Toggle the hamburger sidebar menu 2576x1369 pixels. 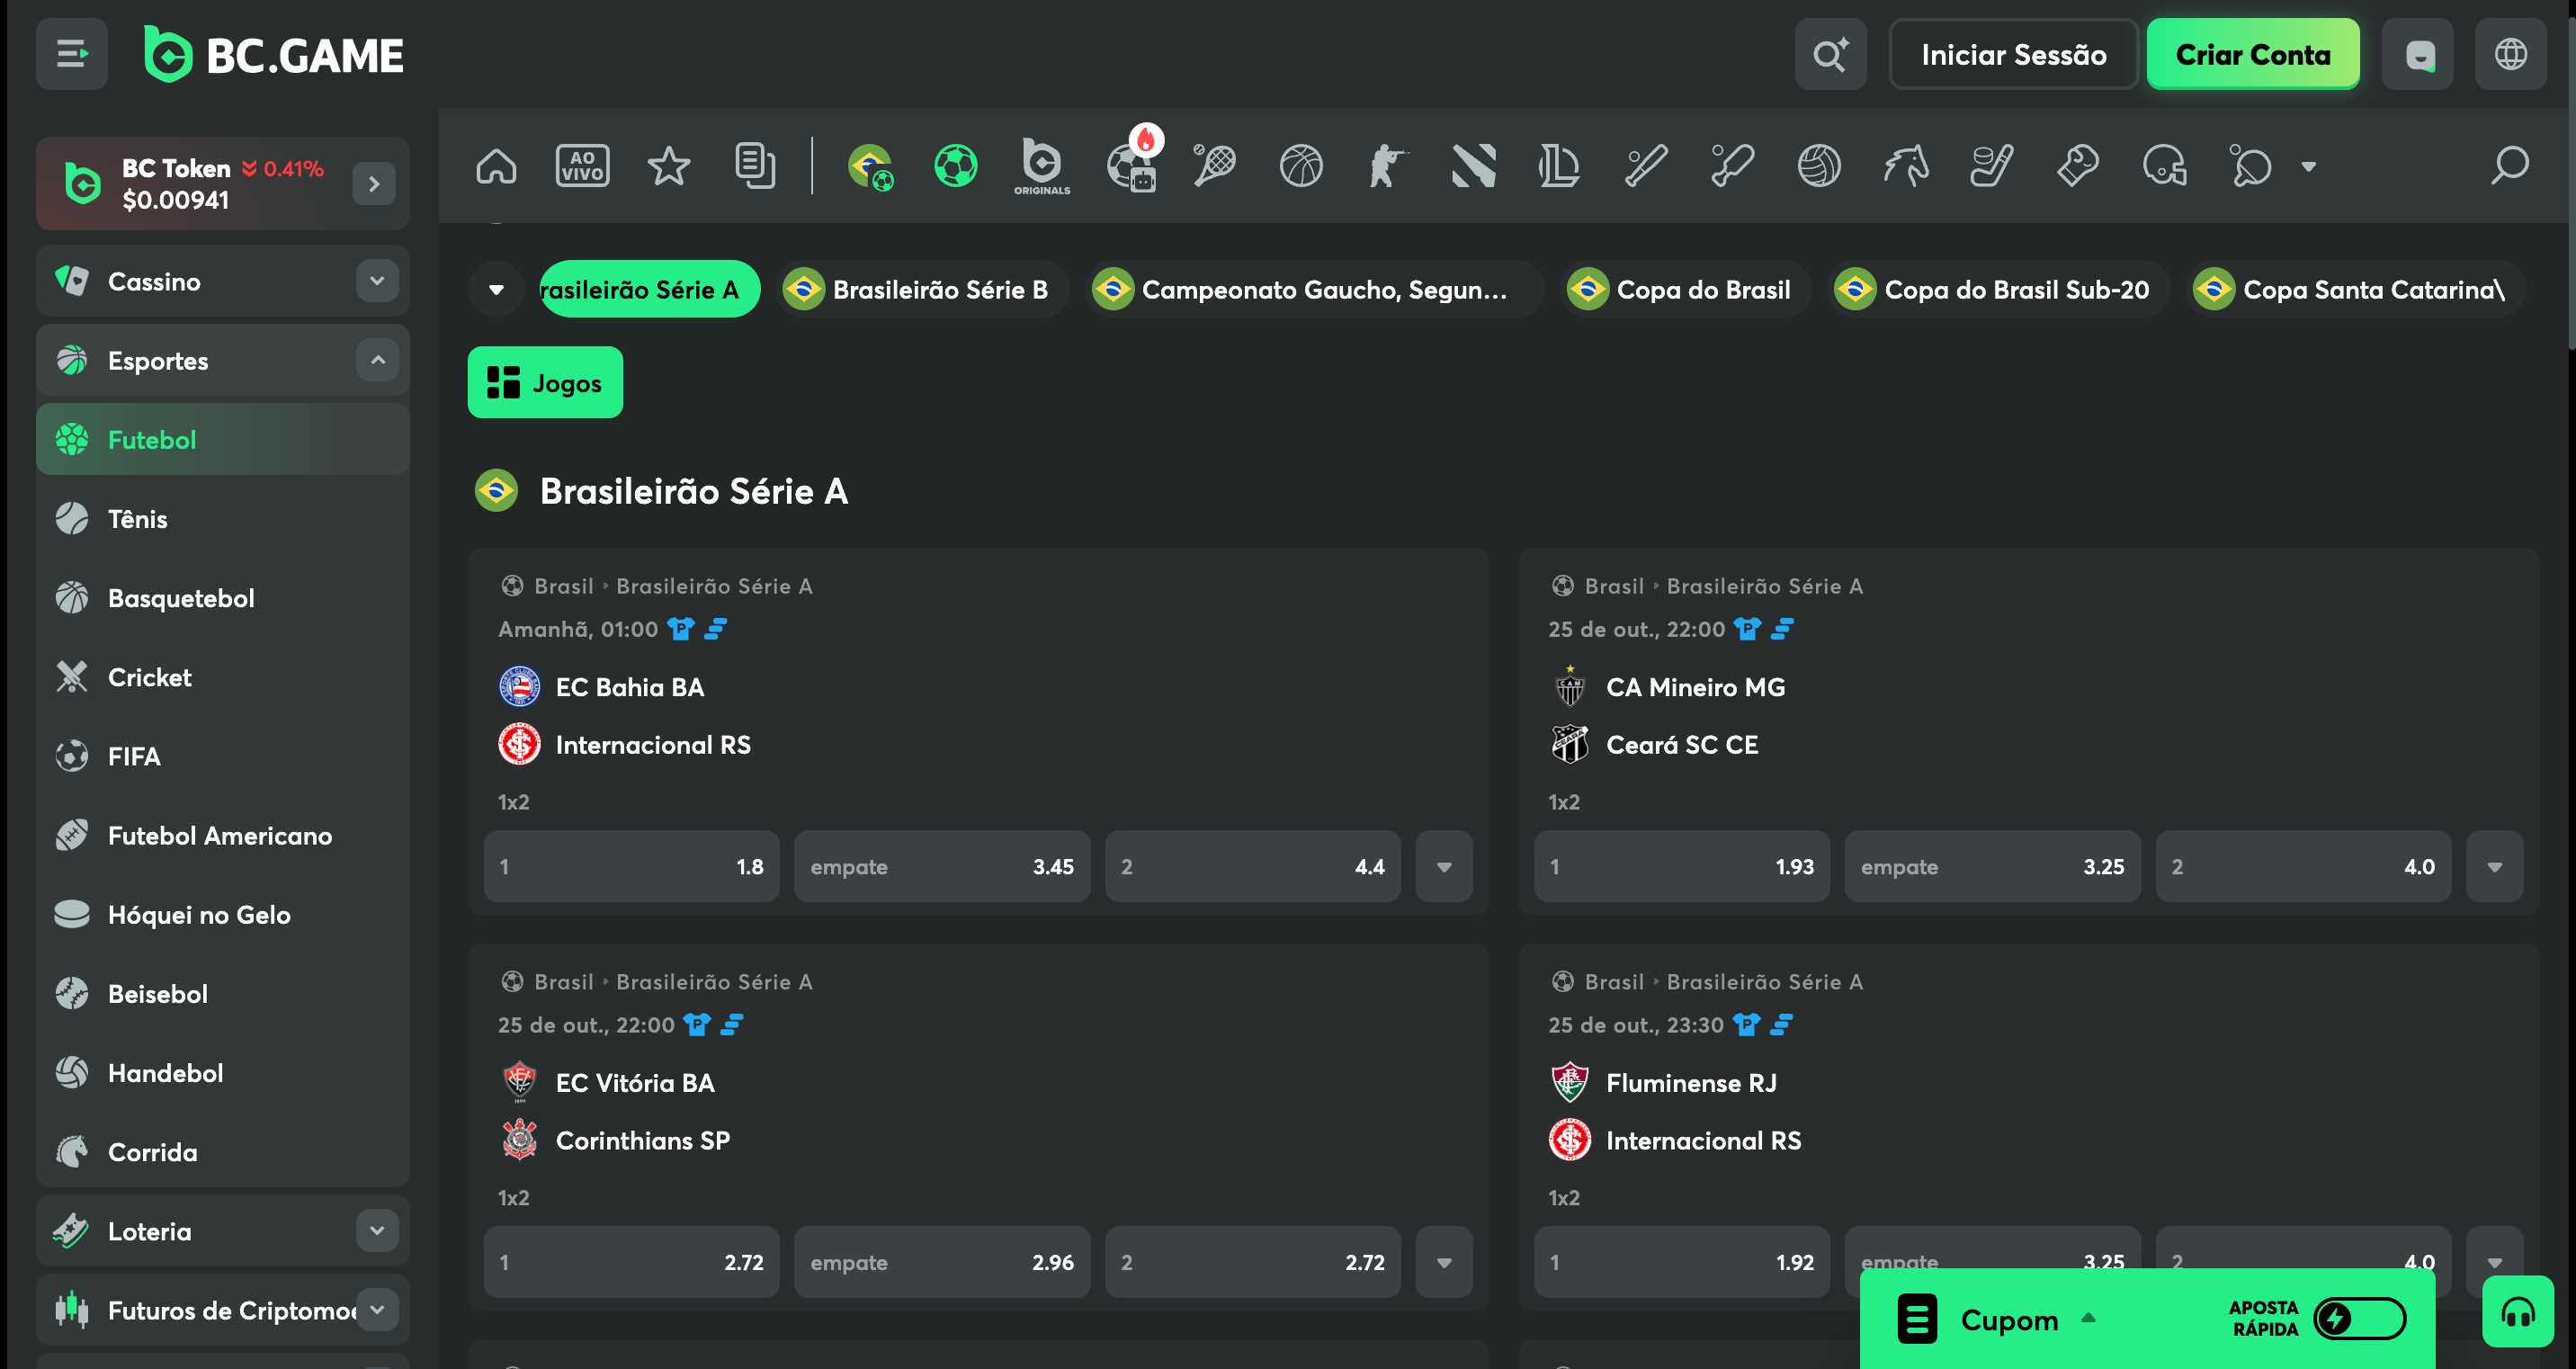point(71,54)
